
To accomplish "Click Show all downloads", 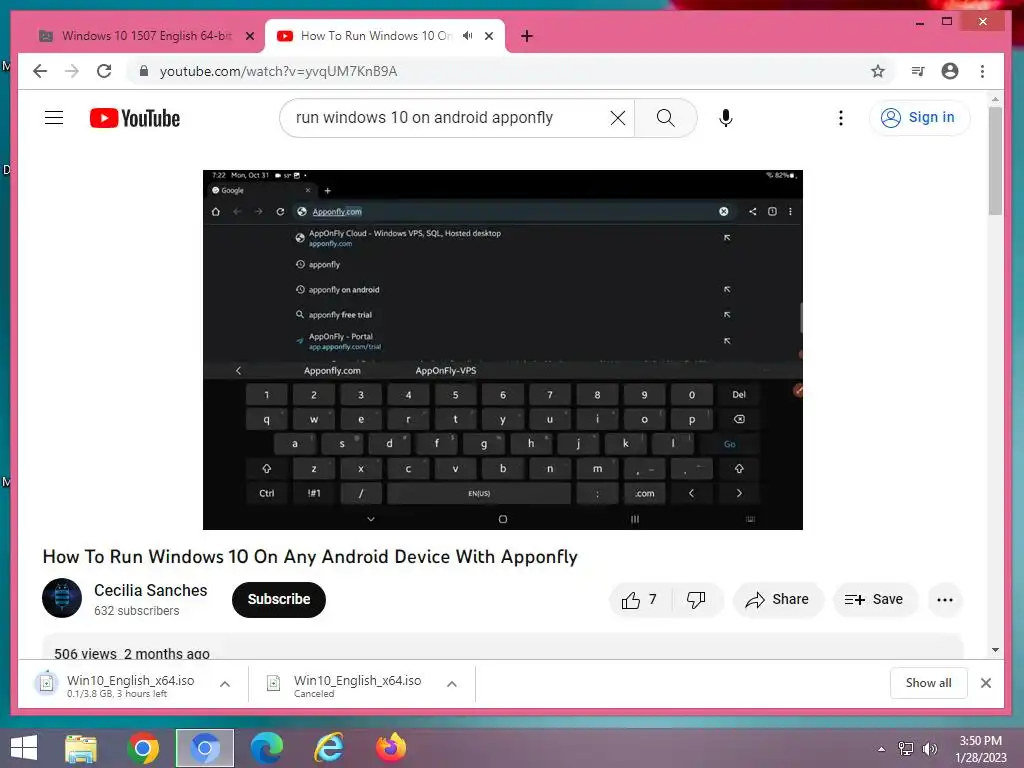I will coord(928,683).
